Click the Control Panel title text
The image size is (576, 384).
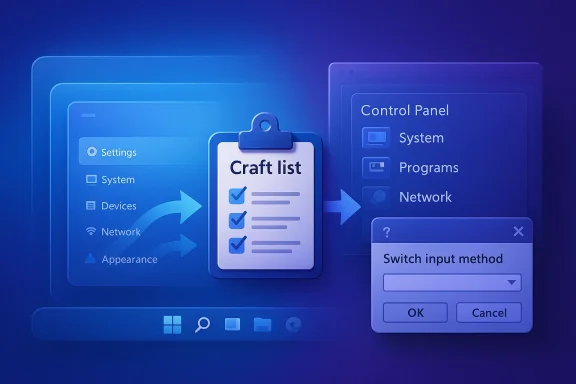[405, 110]
